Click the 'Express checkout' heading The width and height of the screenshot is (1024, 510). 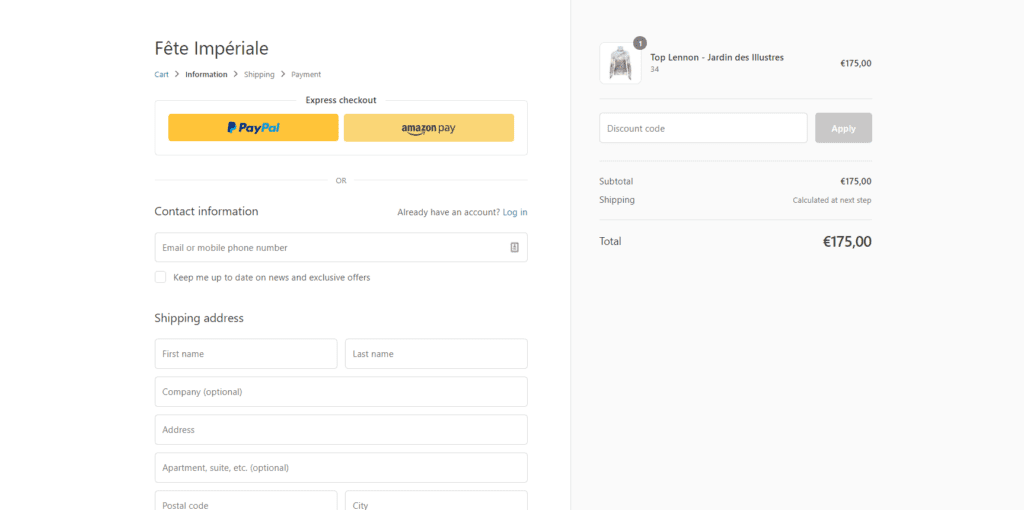pyautogui.click(x=341, y=101)
